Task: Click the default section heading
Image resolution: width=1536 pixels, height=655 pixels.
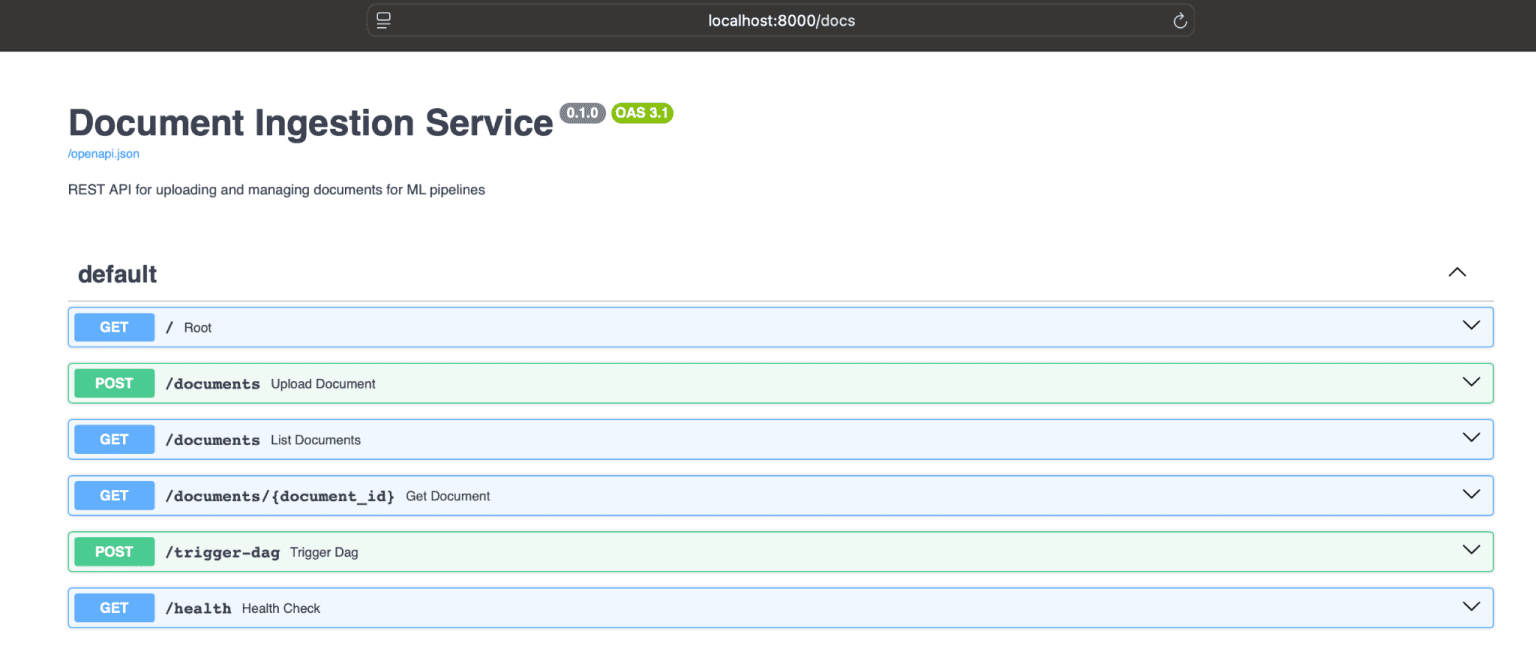Action: click(117, 274)
